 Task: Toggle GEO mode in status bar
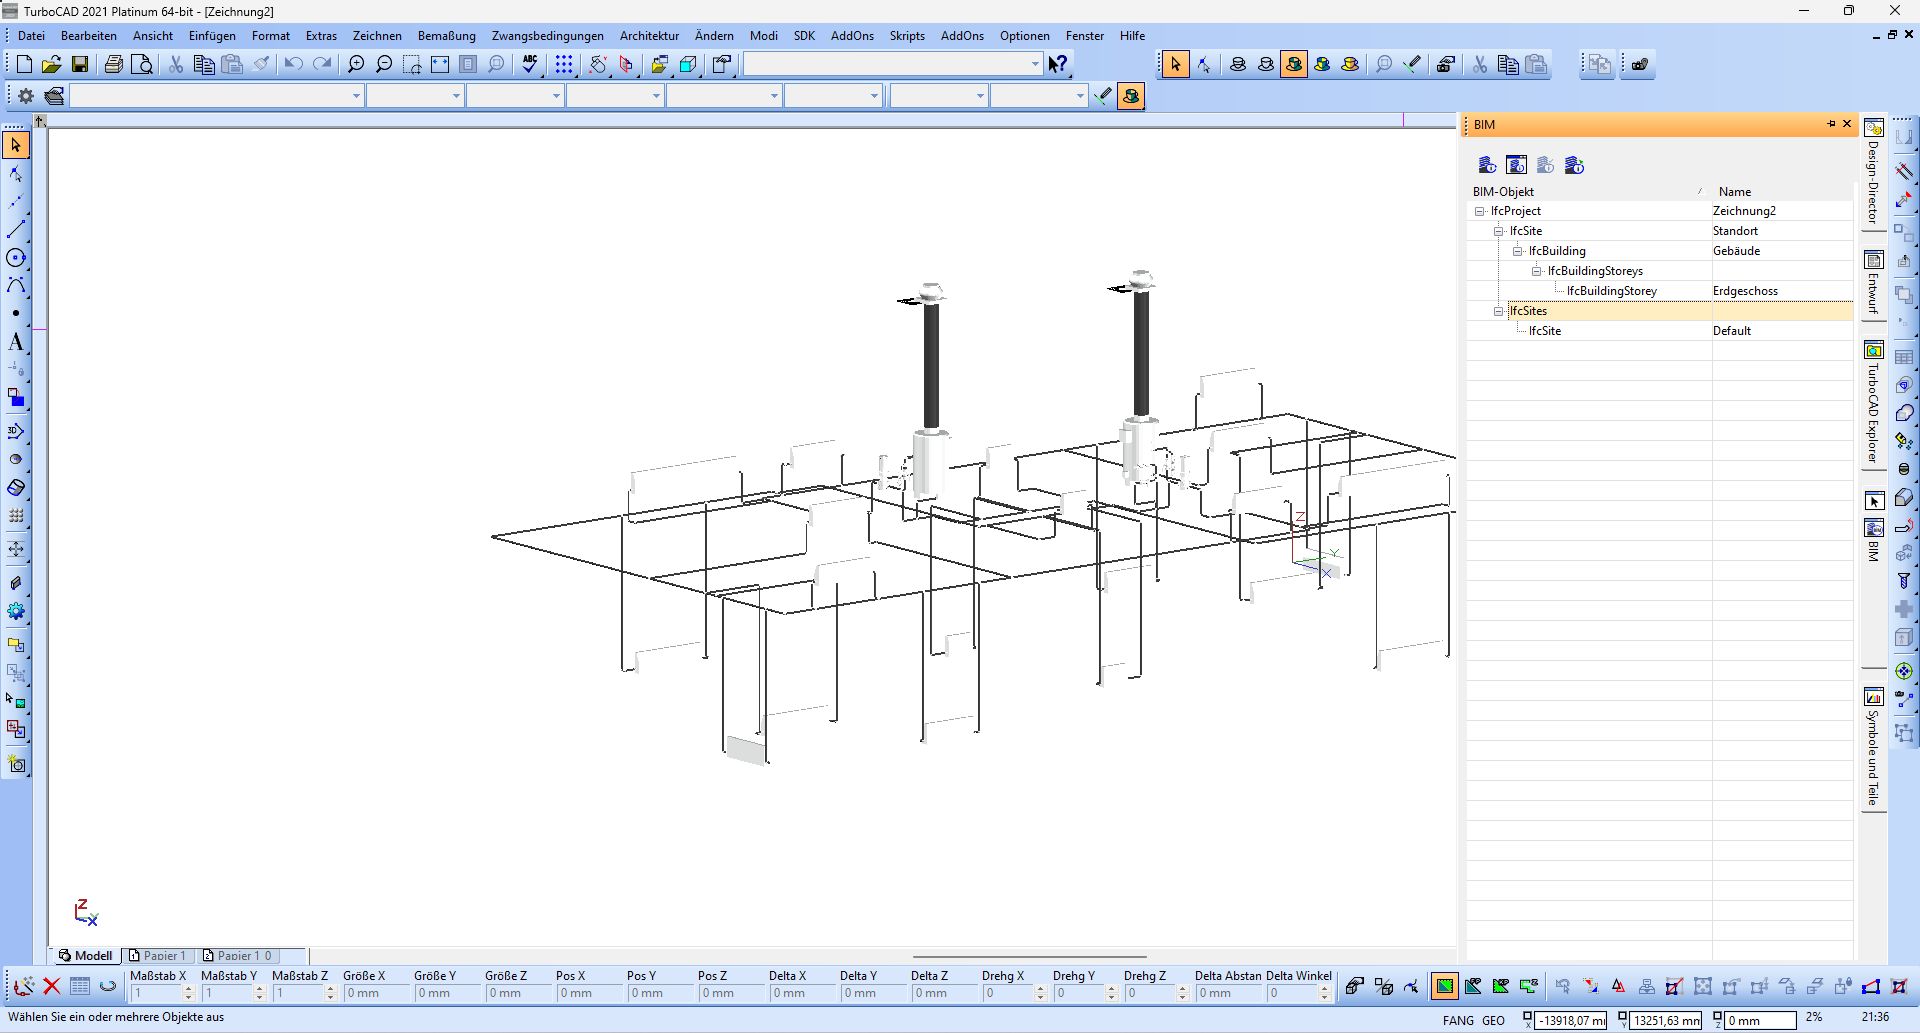click(1493, 1021)
